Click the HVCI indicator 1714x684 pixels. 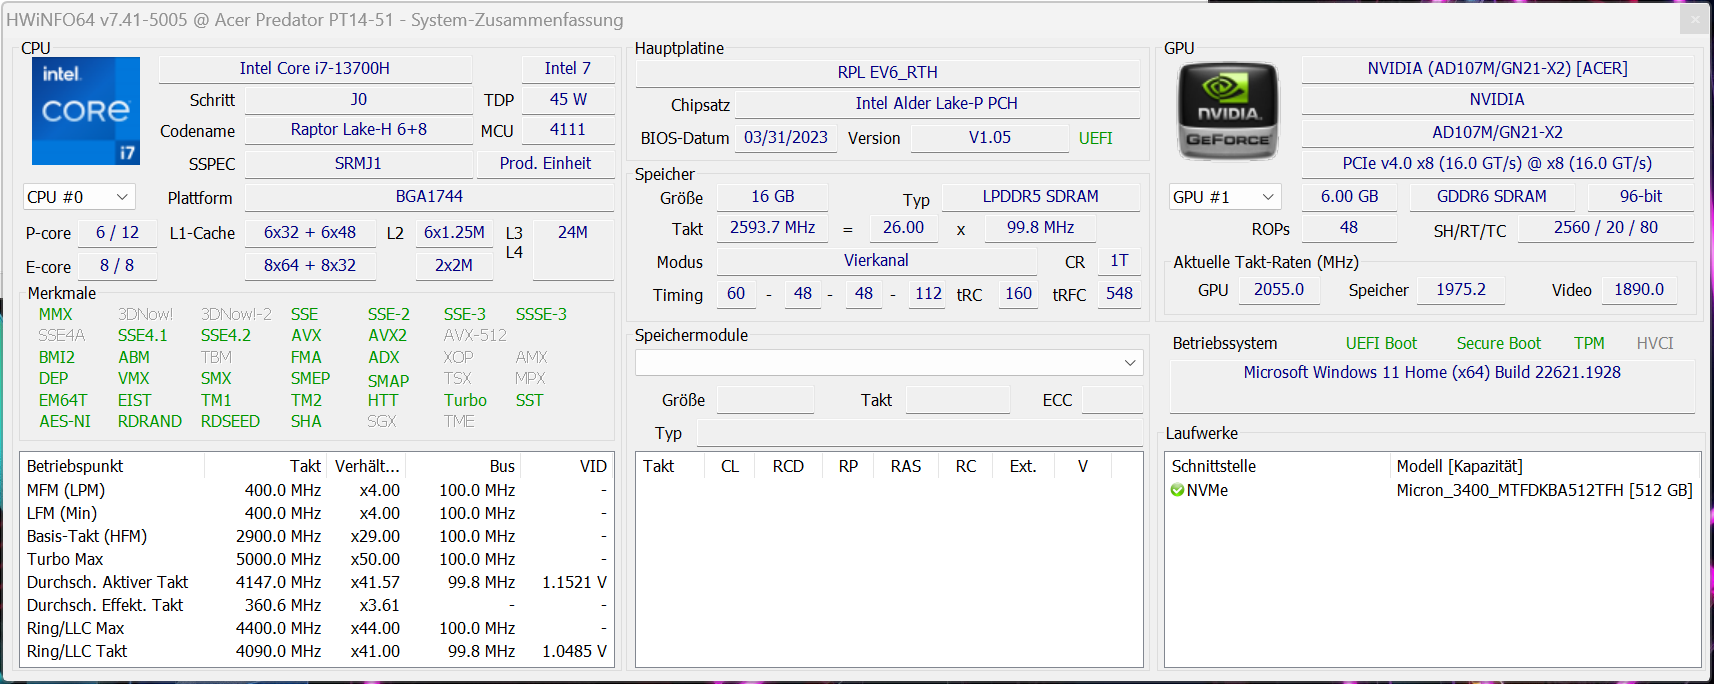click(x=1655, y=343)
